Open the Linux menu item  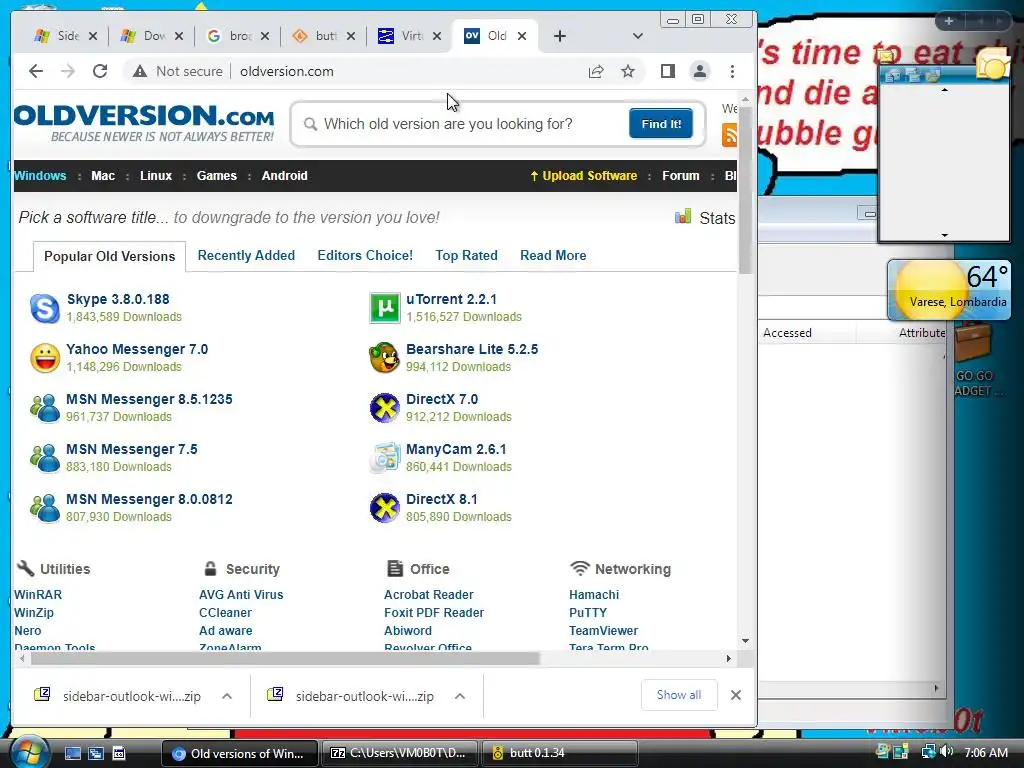tap(156, 176)
